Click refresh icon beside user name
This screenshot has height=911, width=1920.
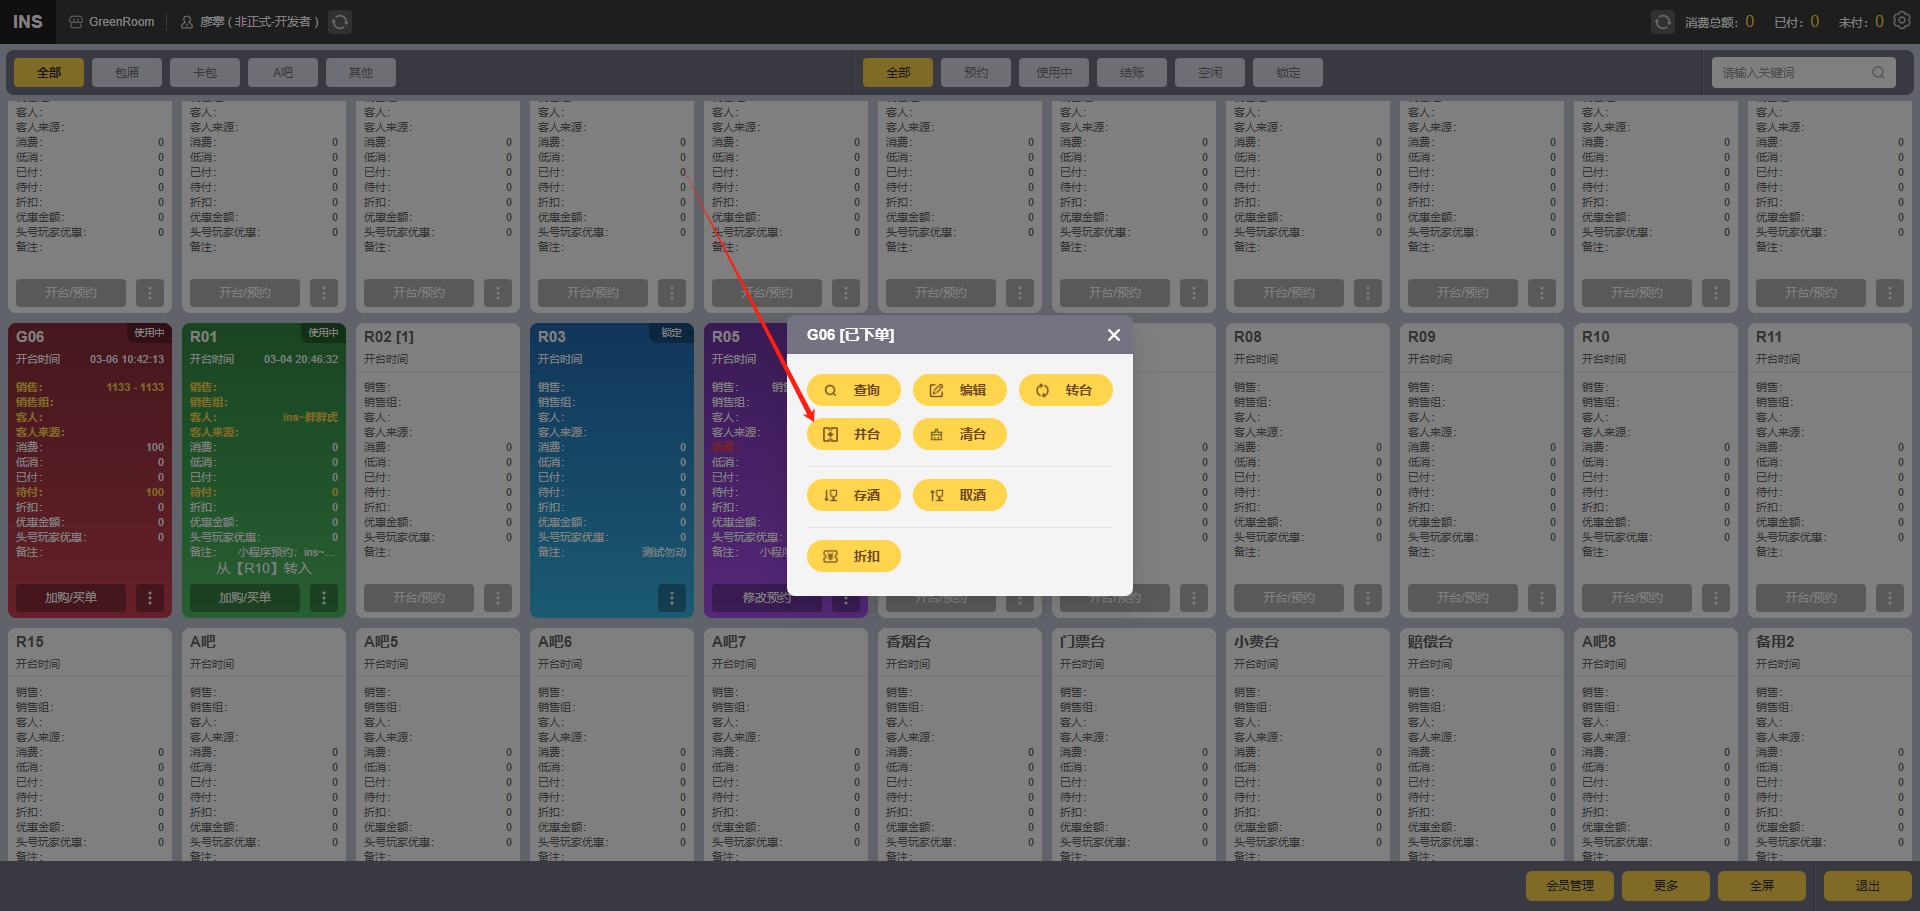(x=340, y=22)
